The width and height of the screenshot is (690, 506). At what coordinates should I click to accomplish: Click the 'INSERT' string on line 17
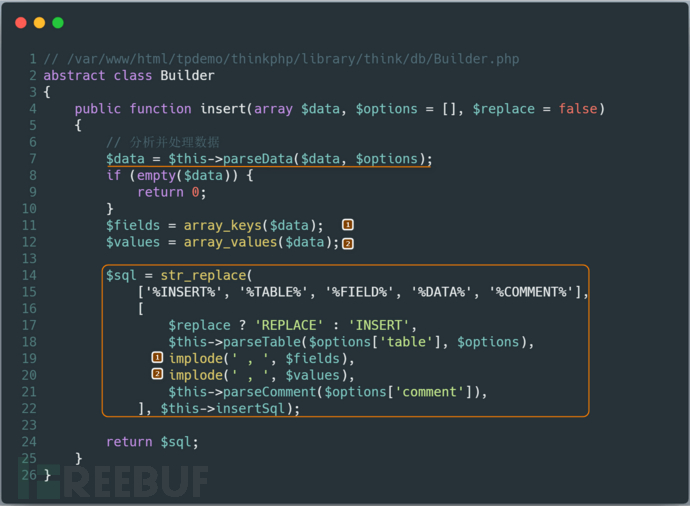[x=379, y=325]
